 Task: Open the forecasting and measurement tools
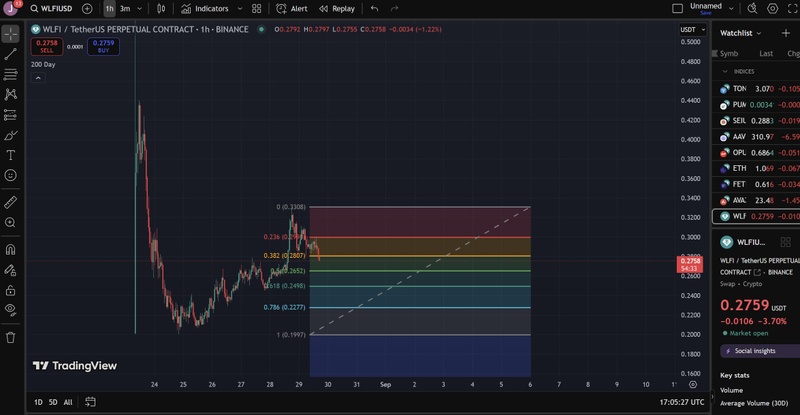click(11, 115)
